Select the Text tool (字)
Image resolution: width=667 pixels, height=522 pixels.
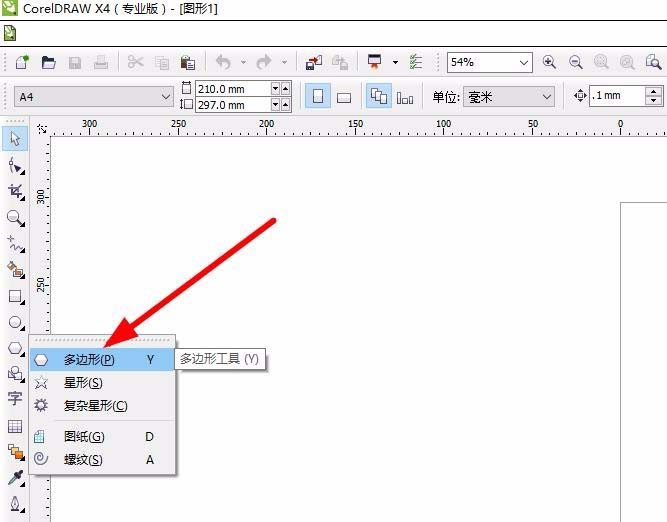(15, 399)
